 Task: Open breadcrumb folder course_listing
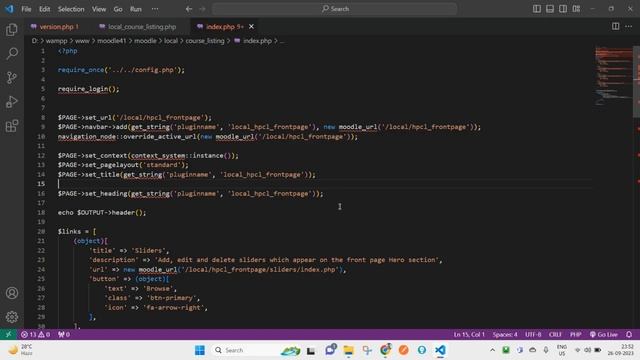tap(205, 41)
